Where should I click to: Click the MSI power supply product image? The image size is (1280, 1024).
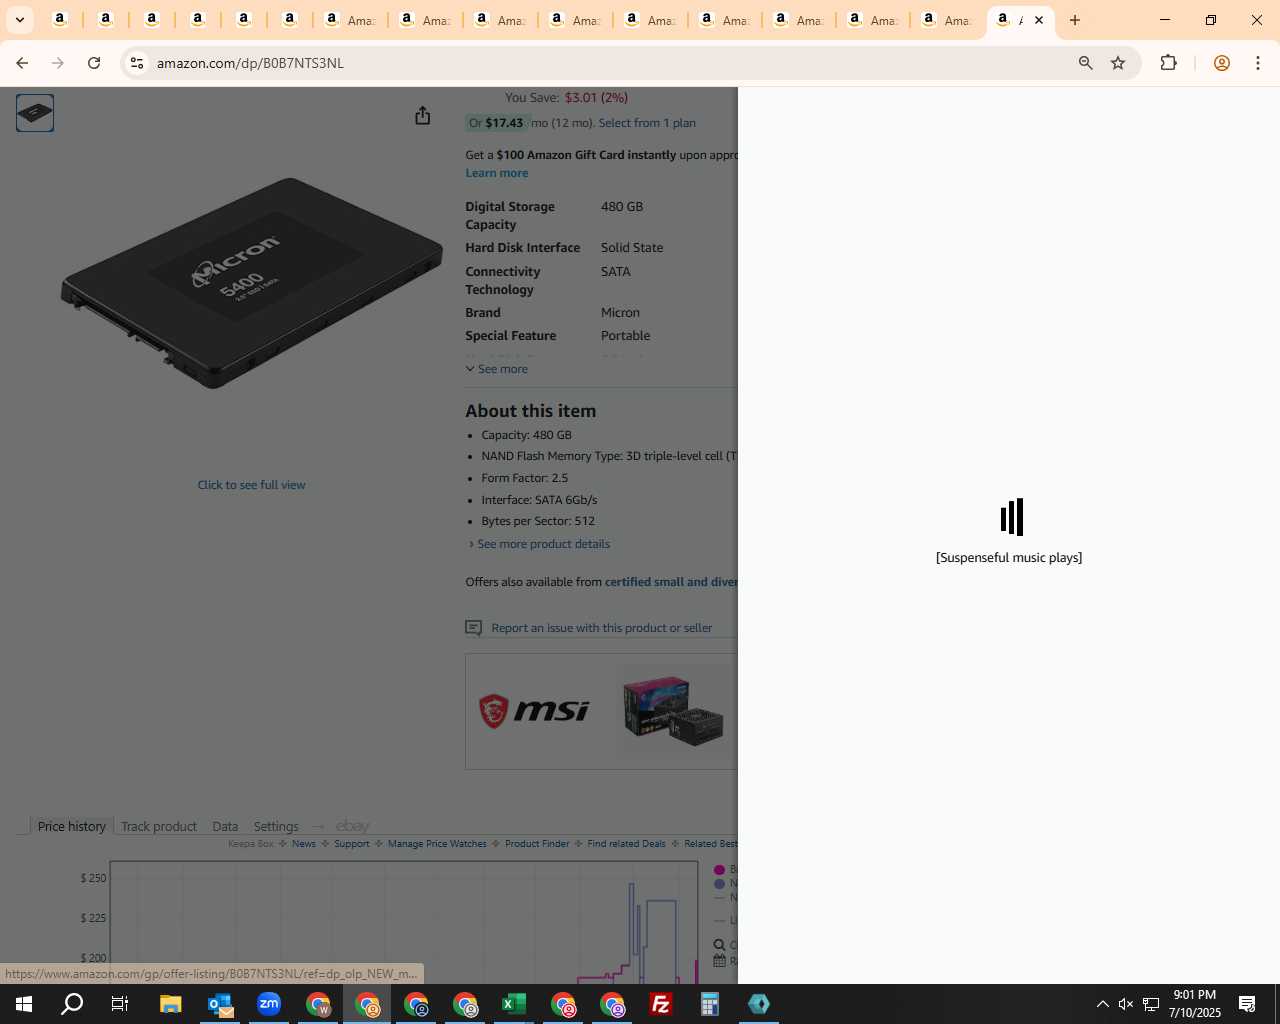[x=673, y=711]
